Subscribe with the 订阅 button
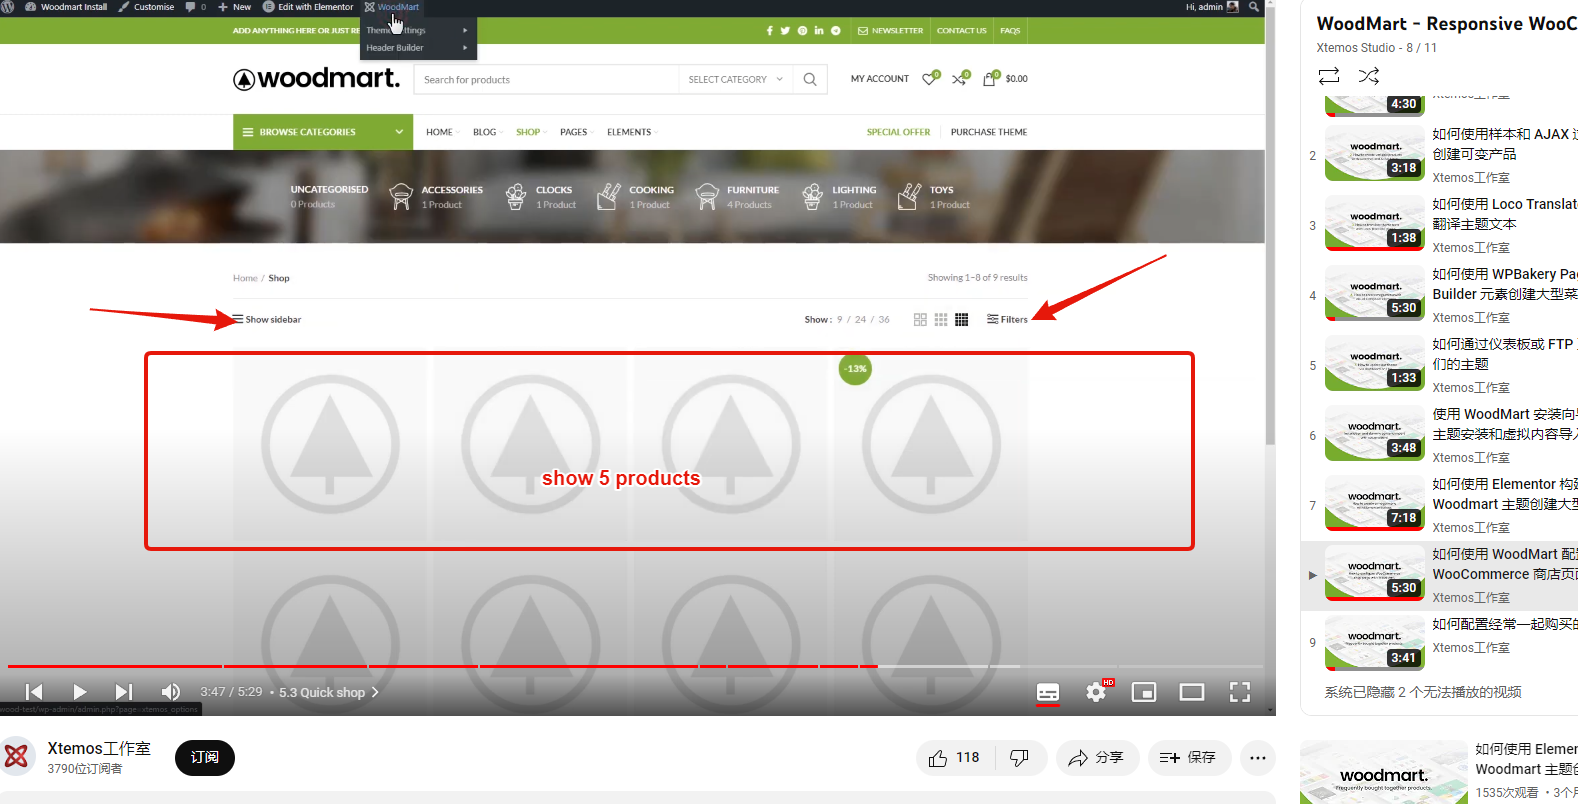The height and width of the screenshot is (804, 1578). 205,758
